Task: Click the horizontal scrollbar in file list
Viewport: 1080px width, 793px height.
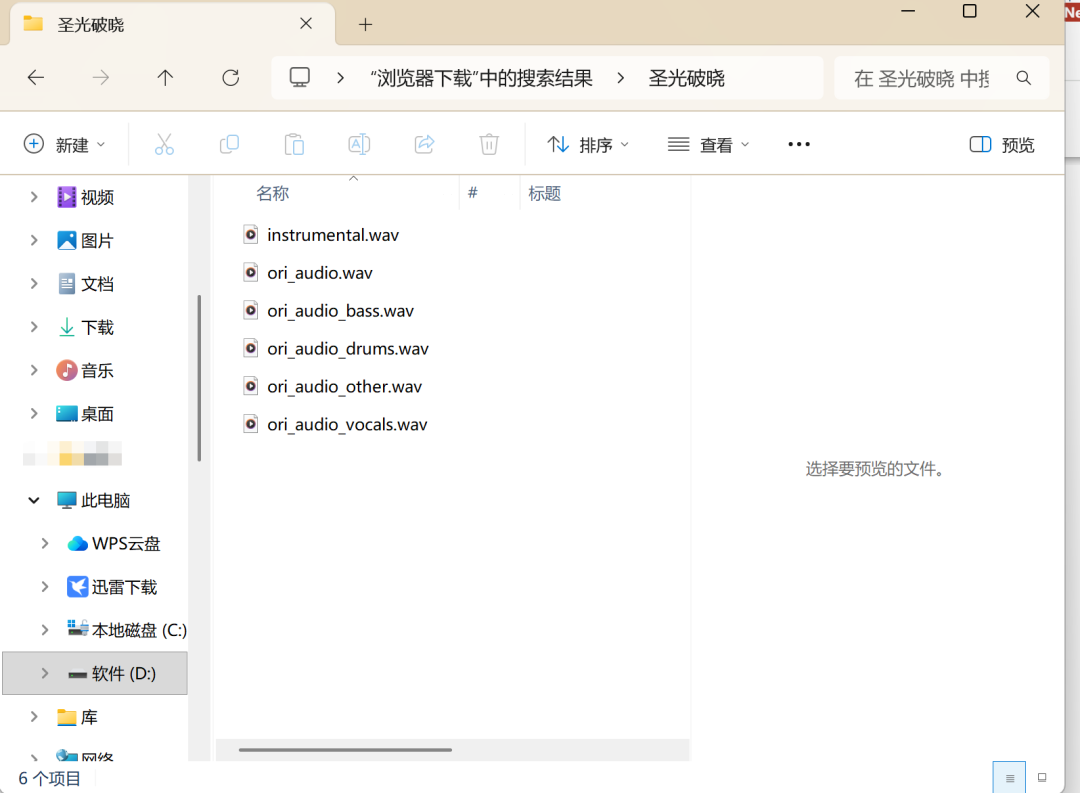Action: coord(345,749)
